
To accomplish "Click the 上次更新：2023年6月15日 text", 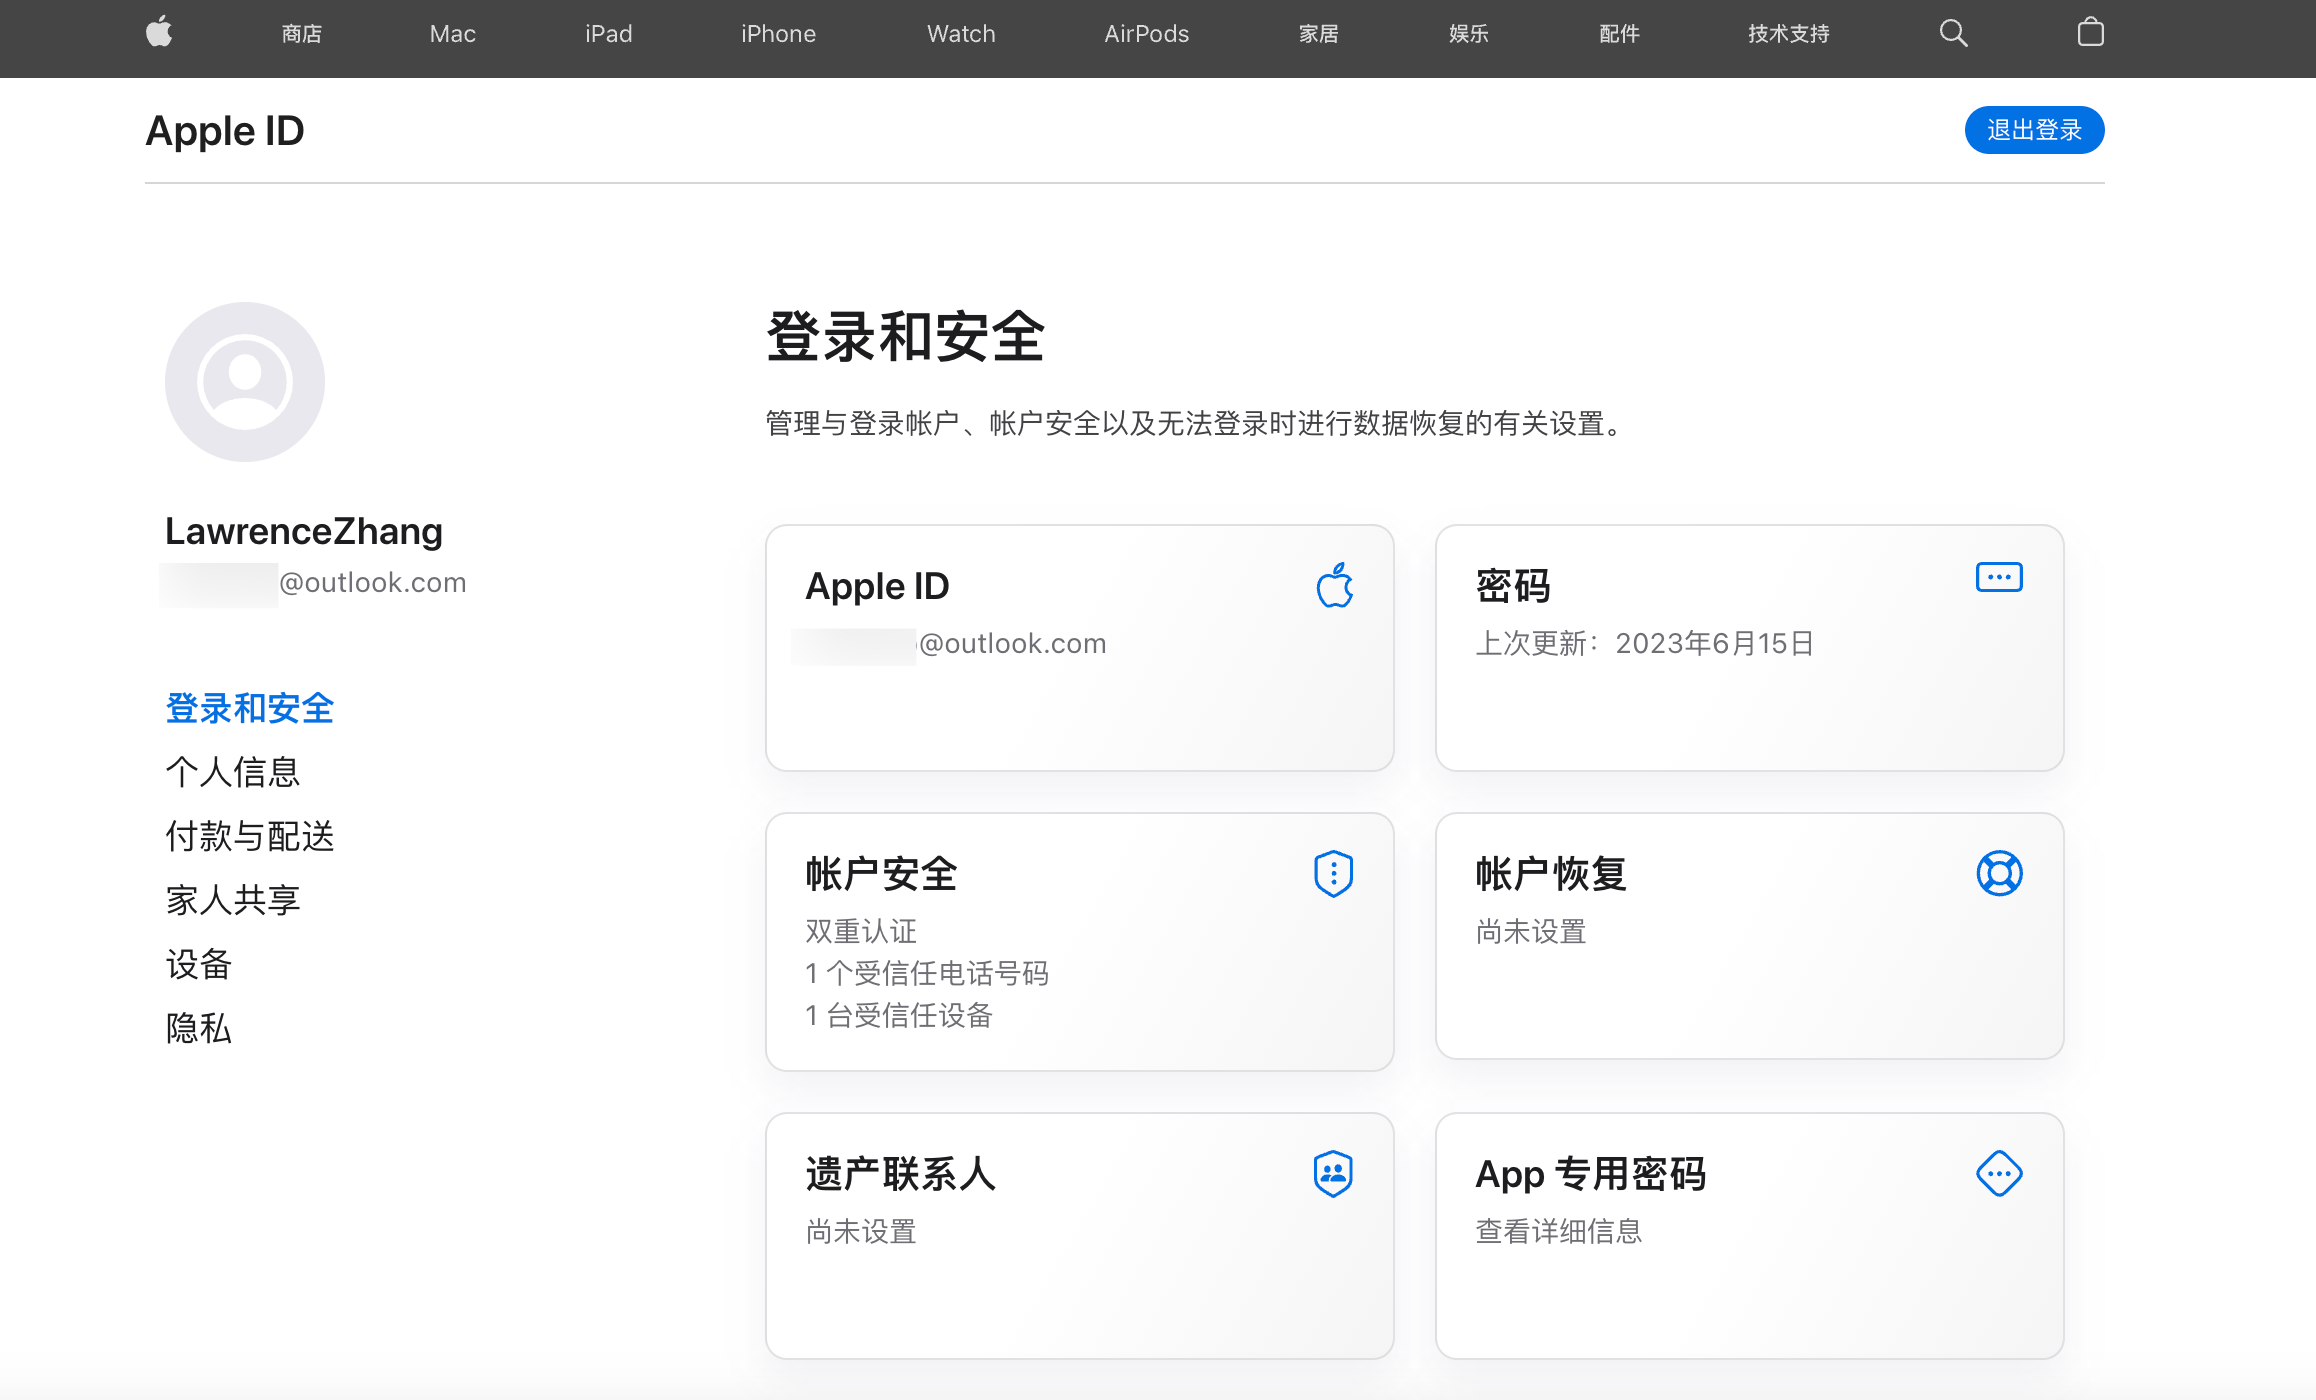I will pyautogui.click(x=1645, y=643).
